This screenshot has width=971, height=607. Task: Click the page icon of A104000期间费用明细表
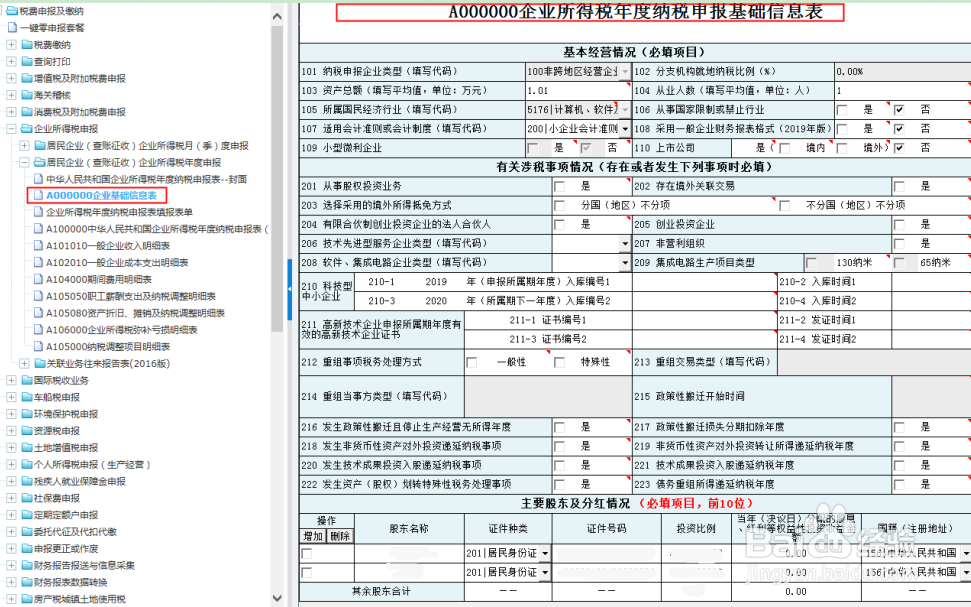pyautogui.click(x=38, y=279)
